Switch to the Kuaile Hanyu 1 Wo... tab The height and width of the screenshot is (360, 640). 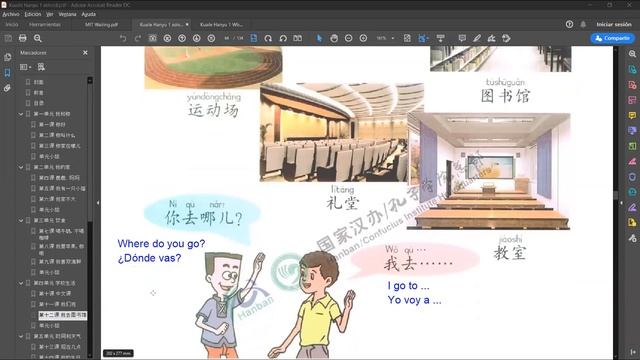pos(221,24)
